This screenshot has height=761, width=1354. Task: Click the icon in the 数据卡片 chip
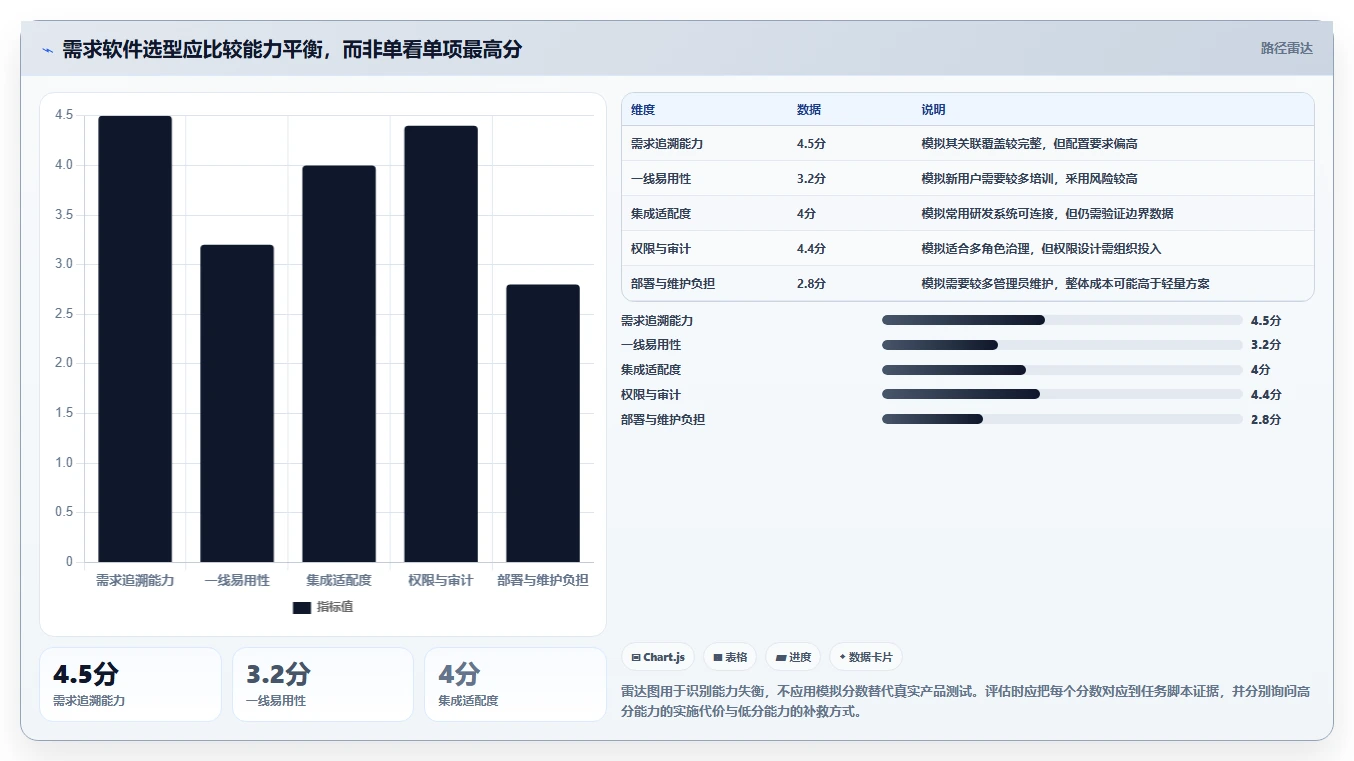tap(843, 657)
